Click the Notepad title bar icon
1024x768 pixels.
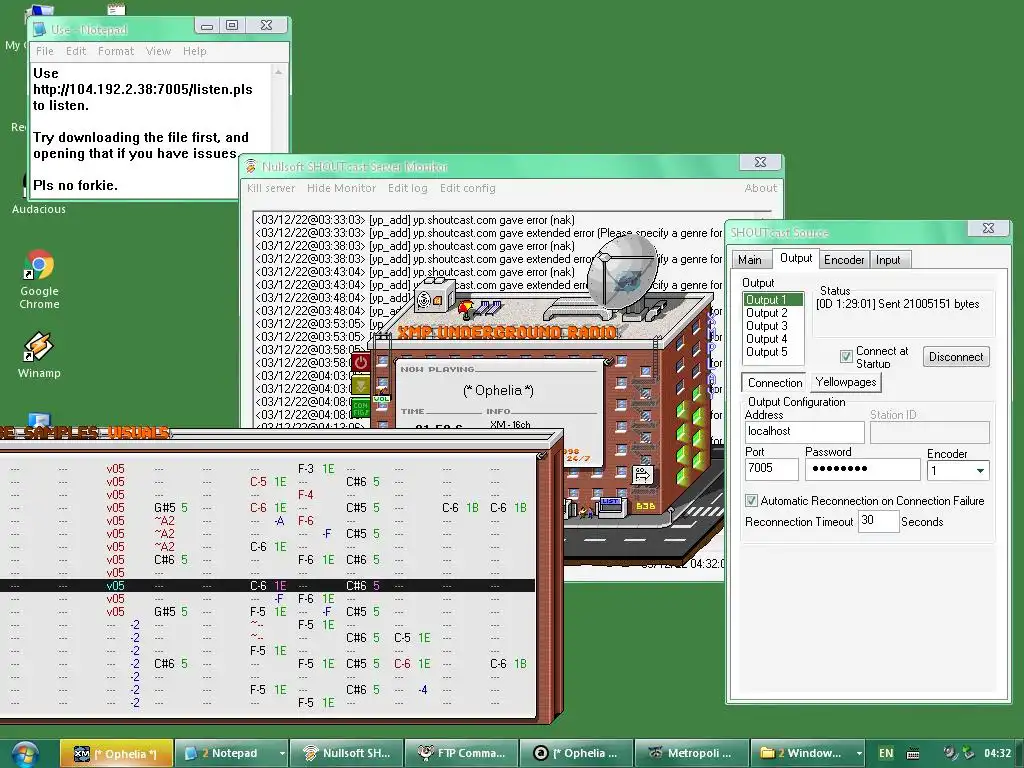[x=40, y=29]
